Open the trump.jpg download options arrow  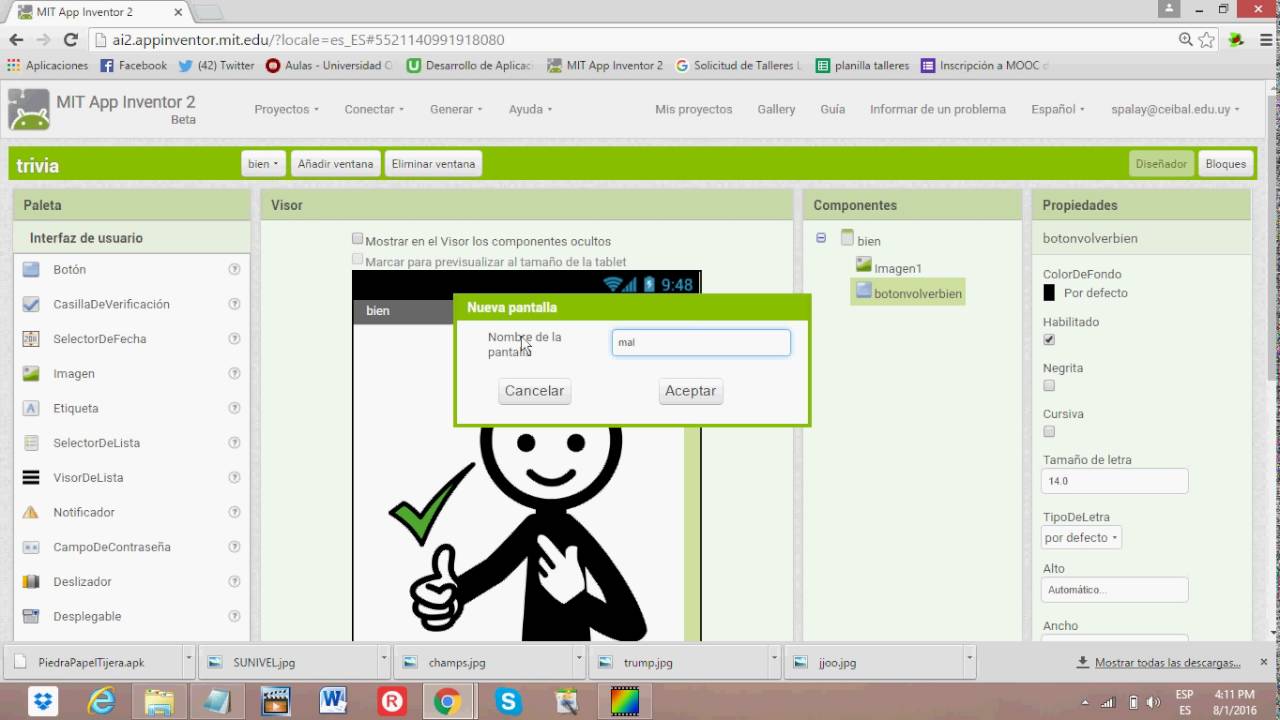click(775, 661)
